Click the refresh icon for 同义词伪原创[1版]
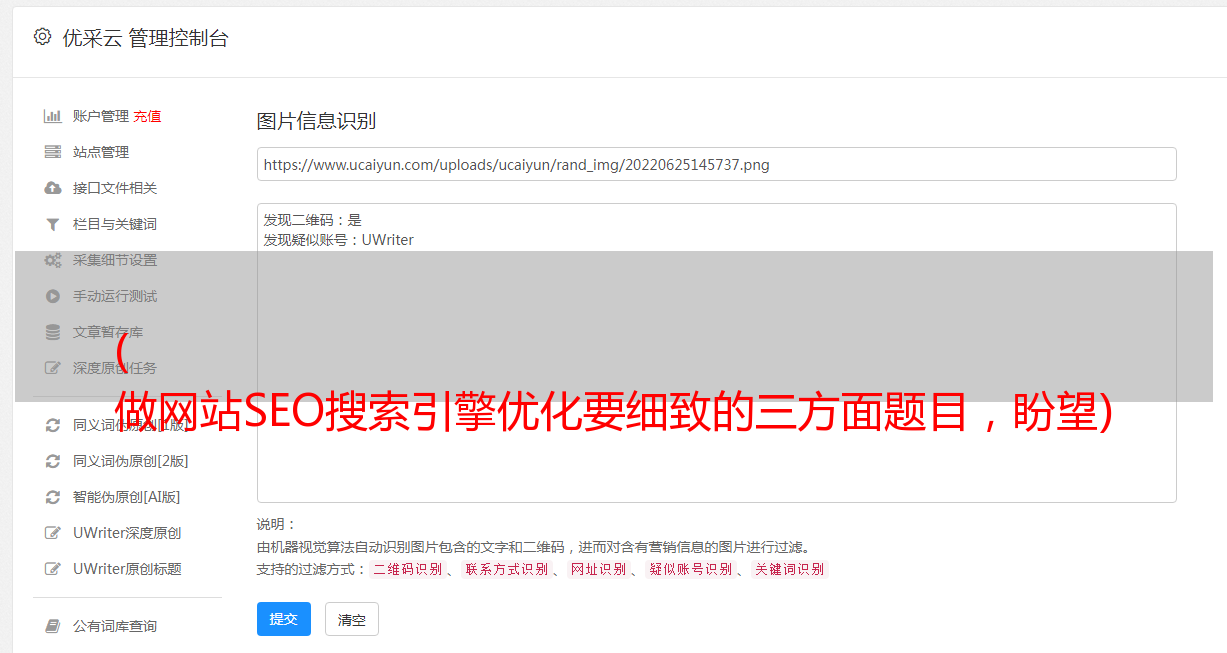 point(53,425)
